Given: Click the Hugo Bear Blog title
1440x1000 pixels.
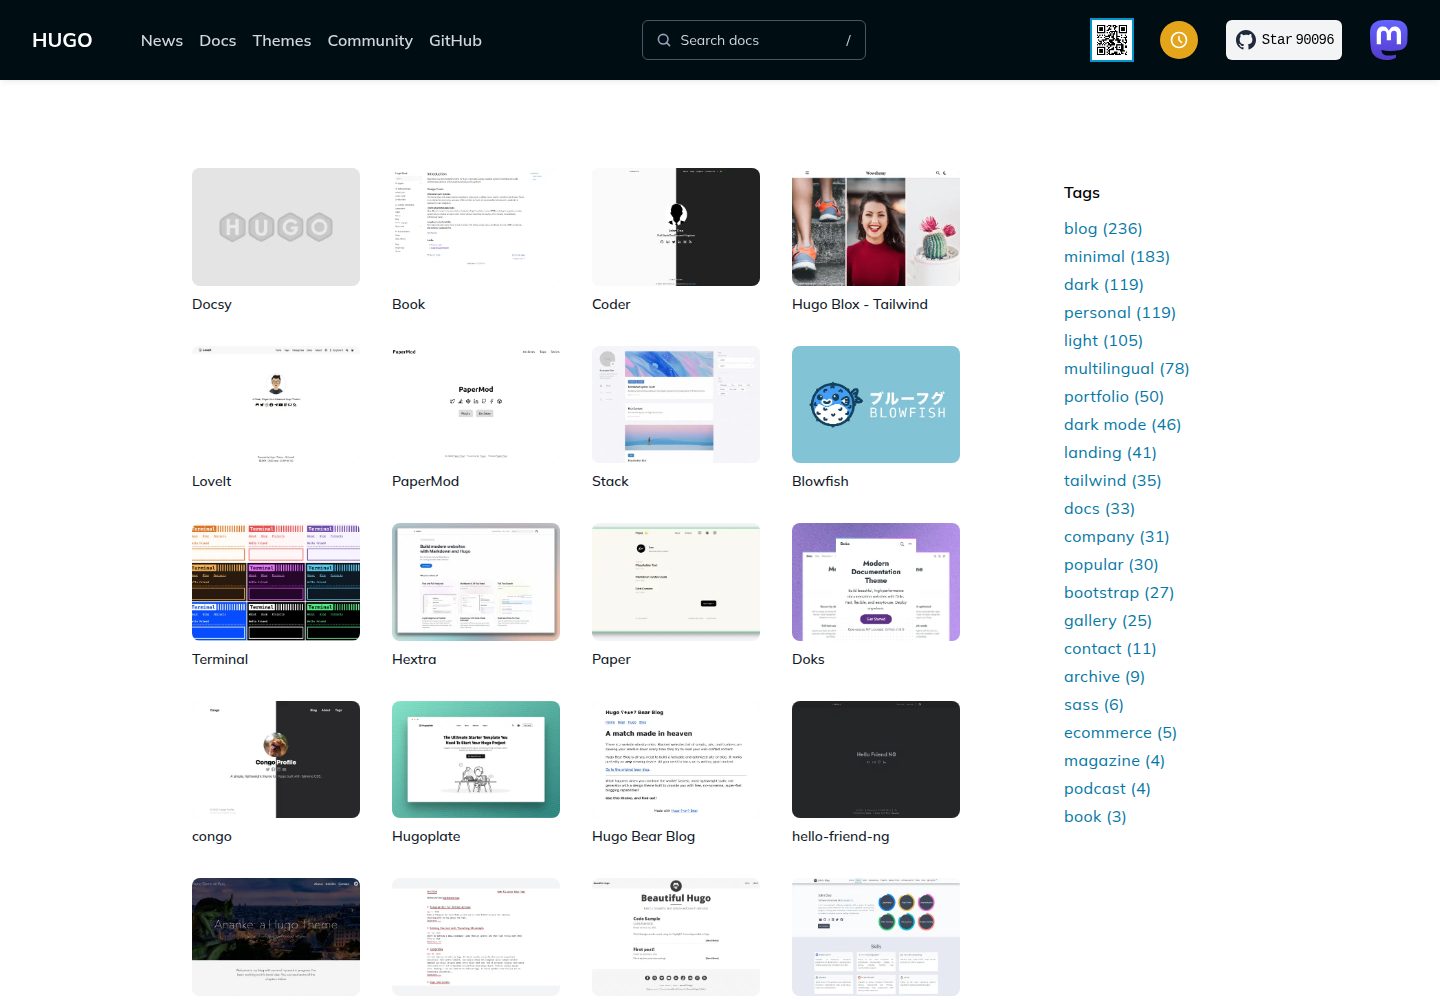Looking at the screenshot, I should click(x=643, y=836).
